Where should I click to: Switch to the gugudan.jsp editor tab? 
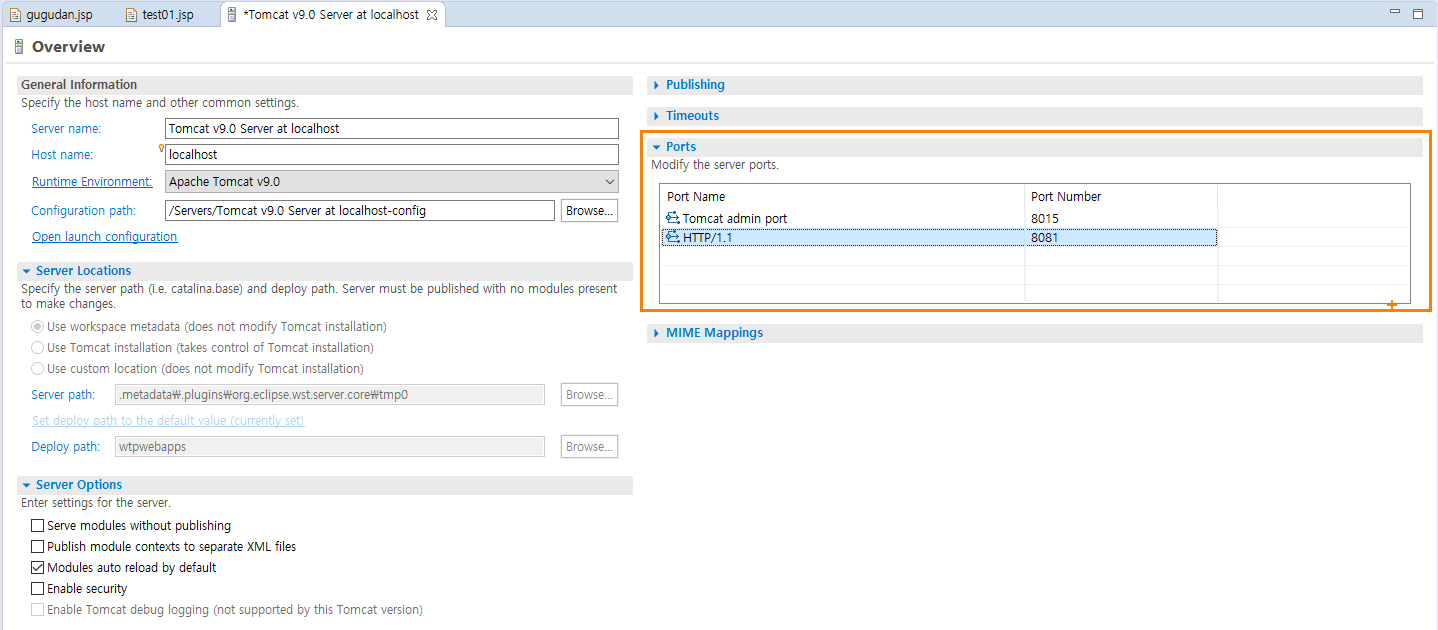pyautogui.click(x=52, y=15)
